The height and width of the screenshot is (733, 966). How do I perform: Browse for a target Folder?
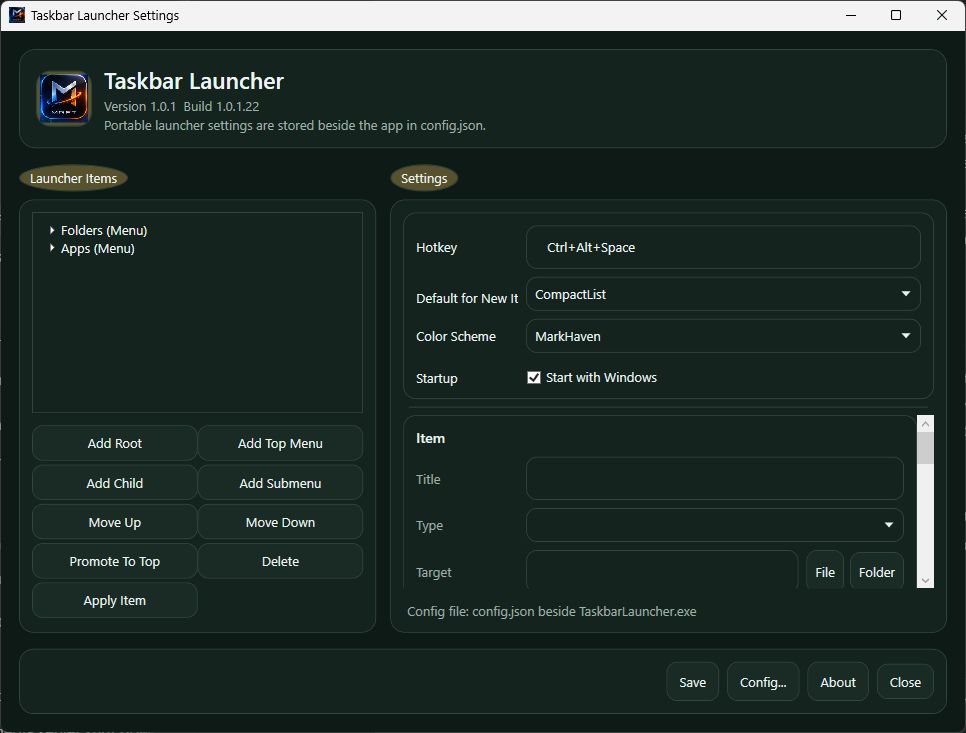pos(877,571)
